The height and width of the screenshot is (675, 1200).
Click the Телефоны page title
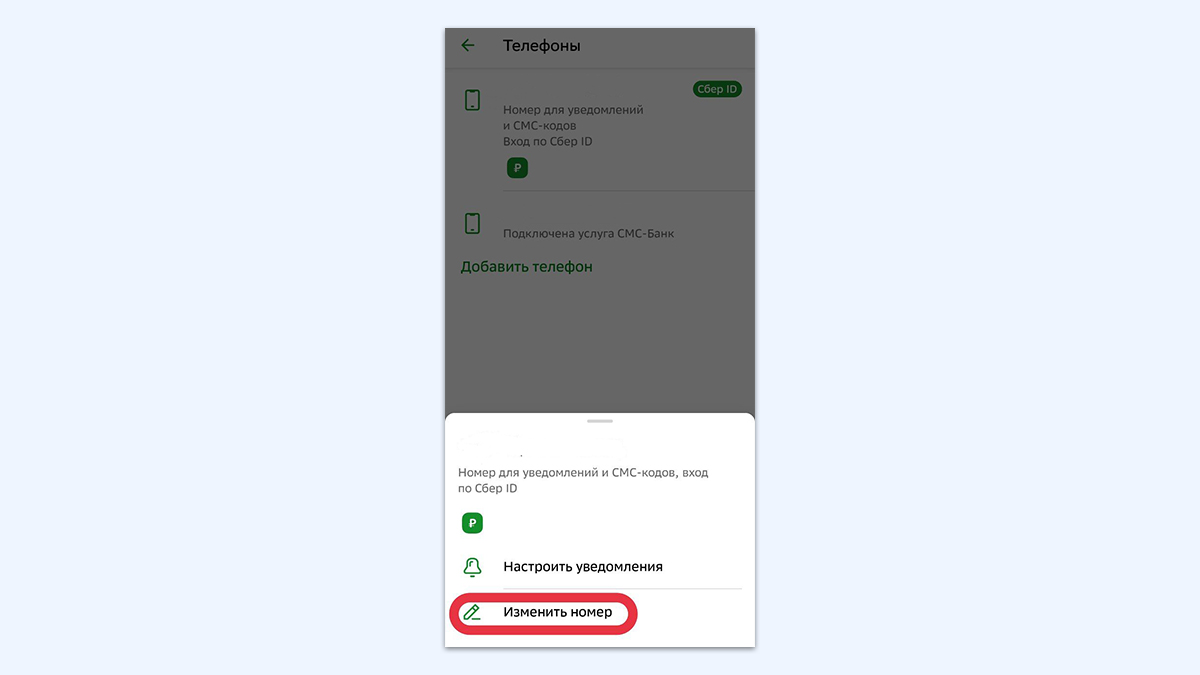pyautogui.click(x=541, y=46)
